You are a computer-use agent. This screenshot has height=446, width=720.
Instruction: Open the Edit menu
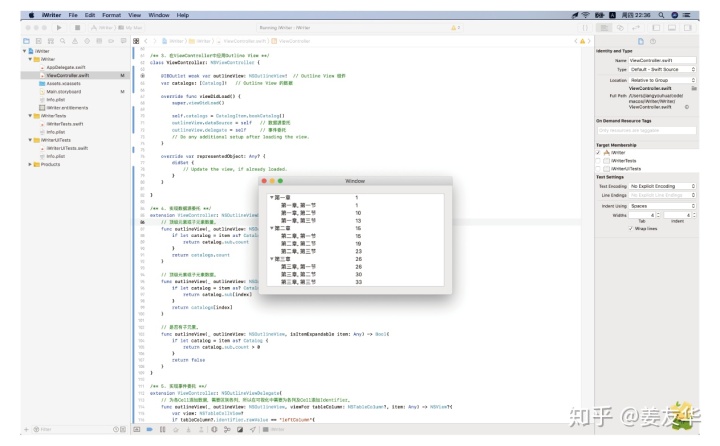coord(90,15)
